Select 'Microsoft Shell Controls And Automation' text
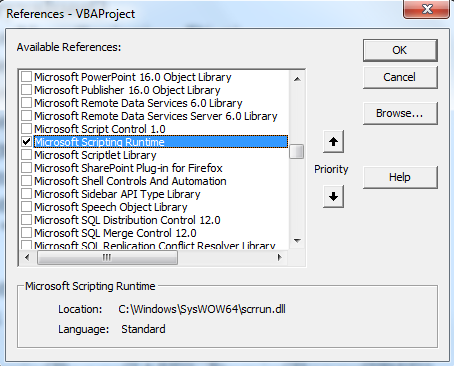The height and width of the screenshot is (366, 454). point(130,181)
